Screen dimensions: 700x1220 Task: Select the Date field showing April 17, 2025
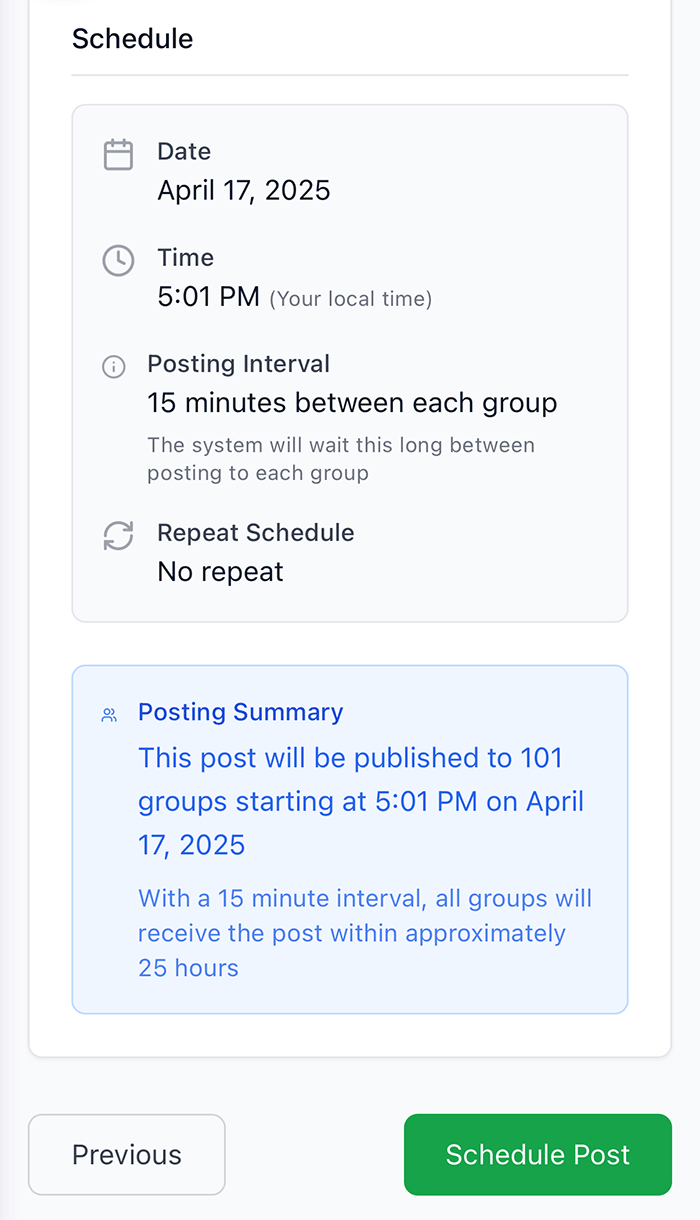coord(243,190)
